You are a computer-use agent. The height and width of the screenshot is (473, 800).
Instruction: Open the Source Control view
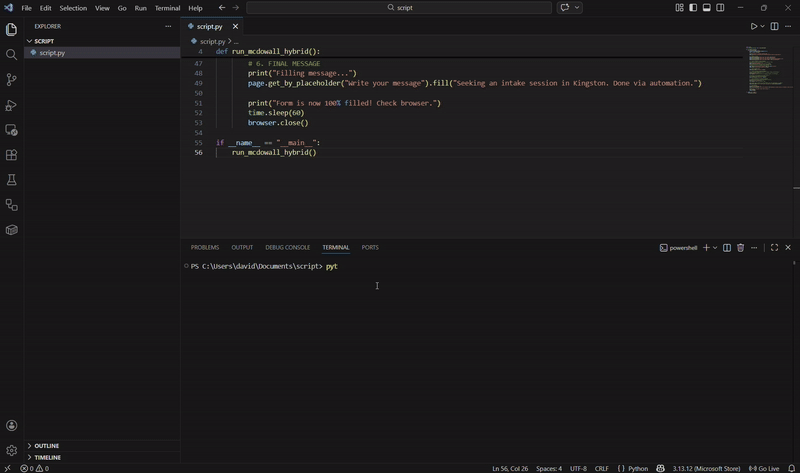tap(12, 79)
